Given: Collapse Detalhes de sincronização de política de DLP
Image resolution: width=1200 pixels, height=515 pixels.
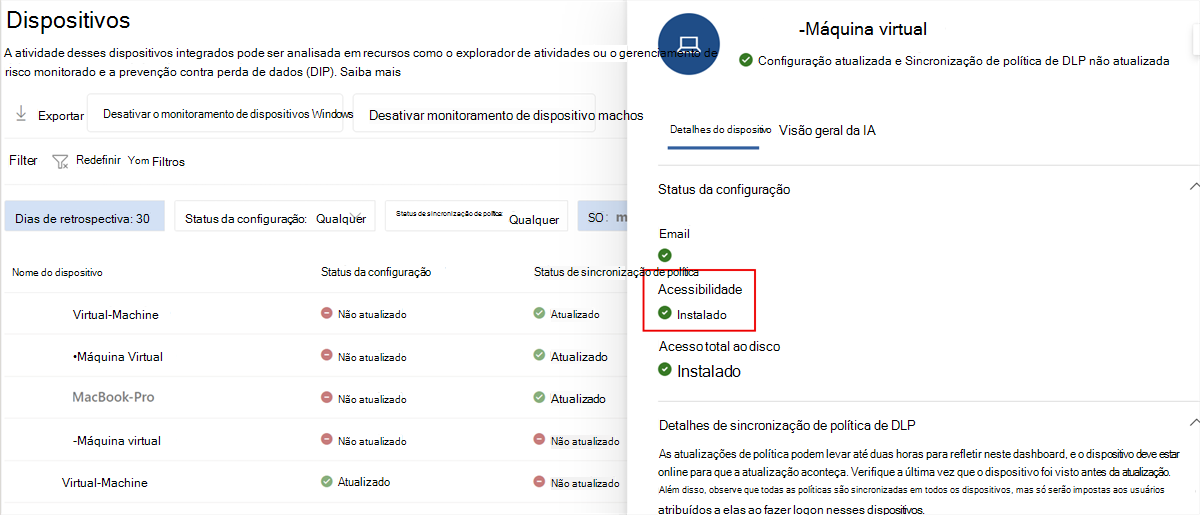Looking at the screenshot, I should [1193, 423].
